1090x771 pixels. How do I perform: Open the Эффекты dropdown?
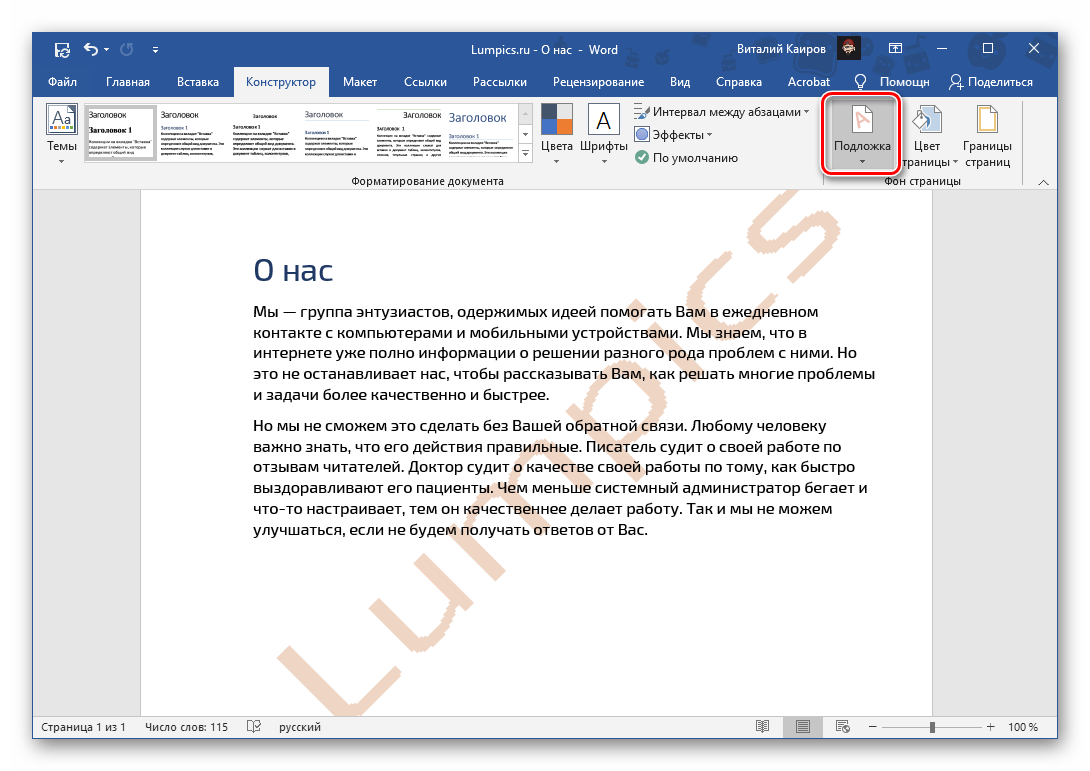coord(674,135)
